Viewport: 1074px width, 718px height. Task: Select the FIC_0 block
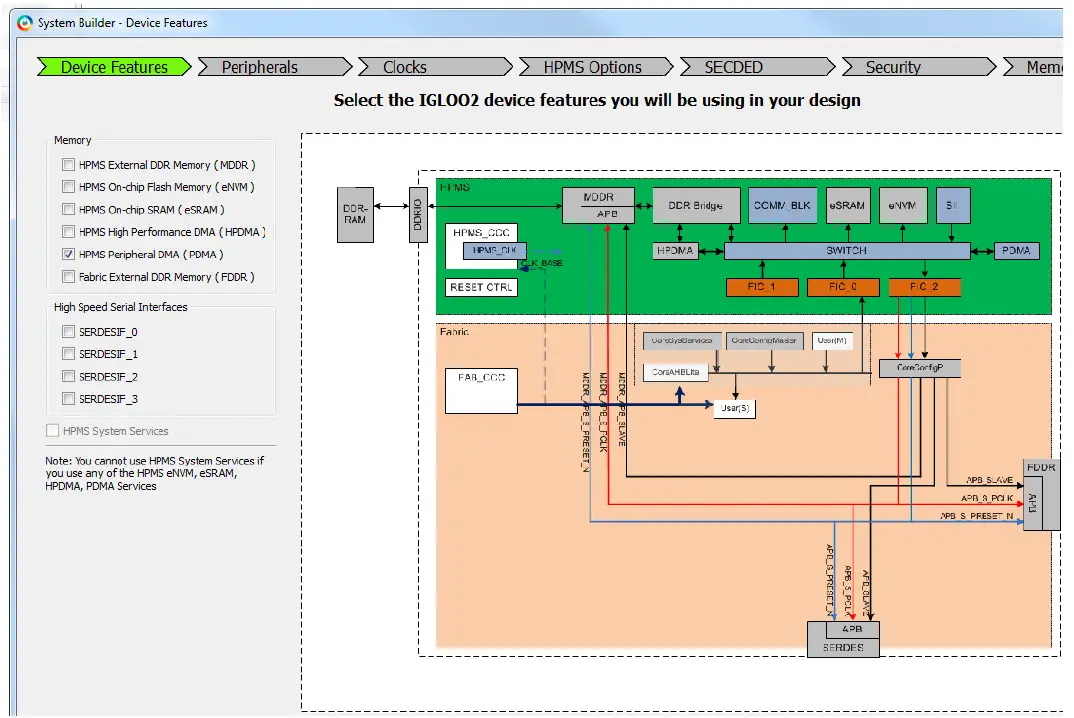tap(841, 286)
